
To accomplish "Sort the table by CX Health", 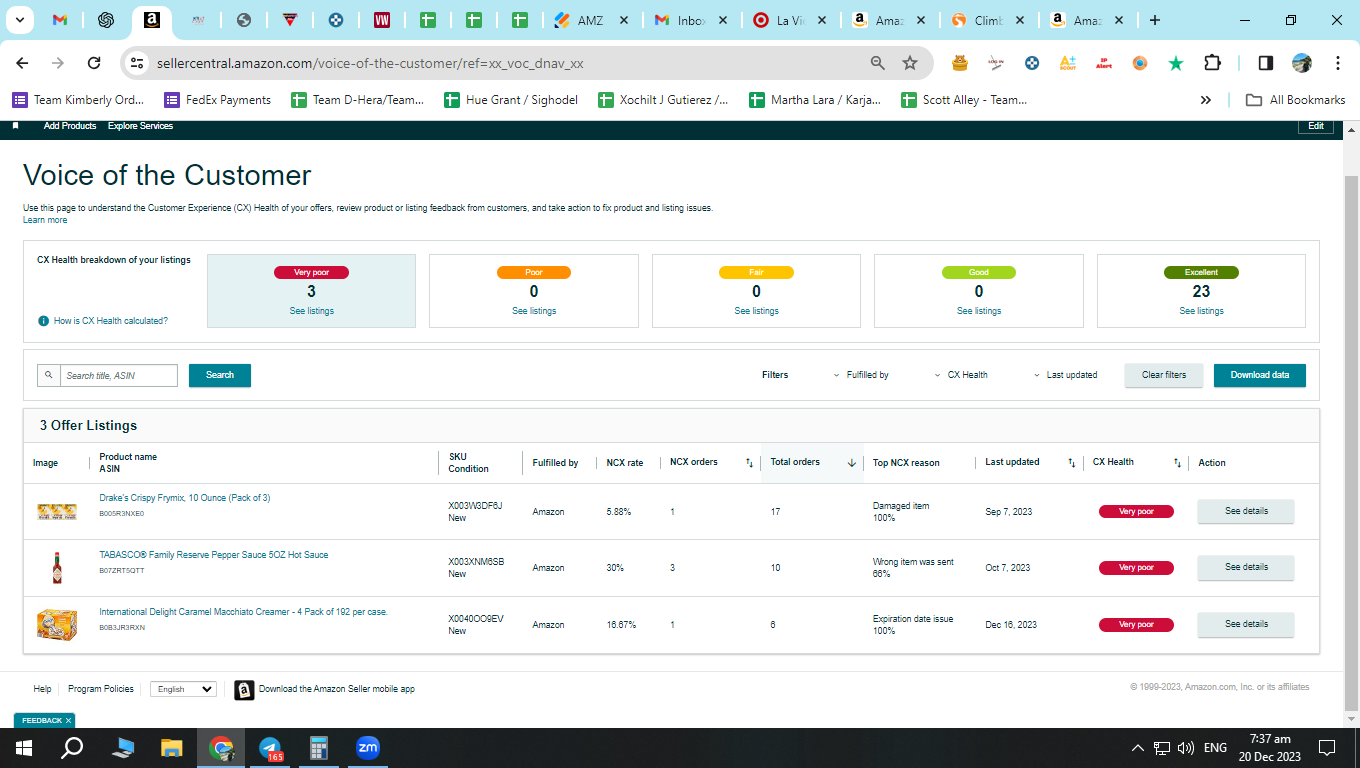I will 1178,463.
